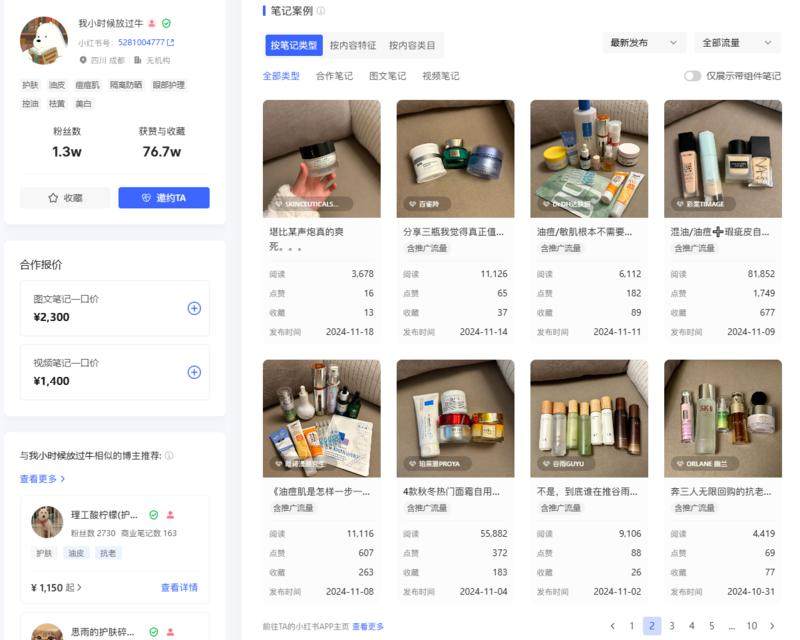Image resolution: width=800 pixels, height=640 pixels.
Task: Click verified badge next to 患雨的护肤碎
Action: 154,632
